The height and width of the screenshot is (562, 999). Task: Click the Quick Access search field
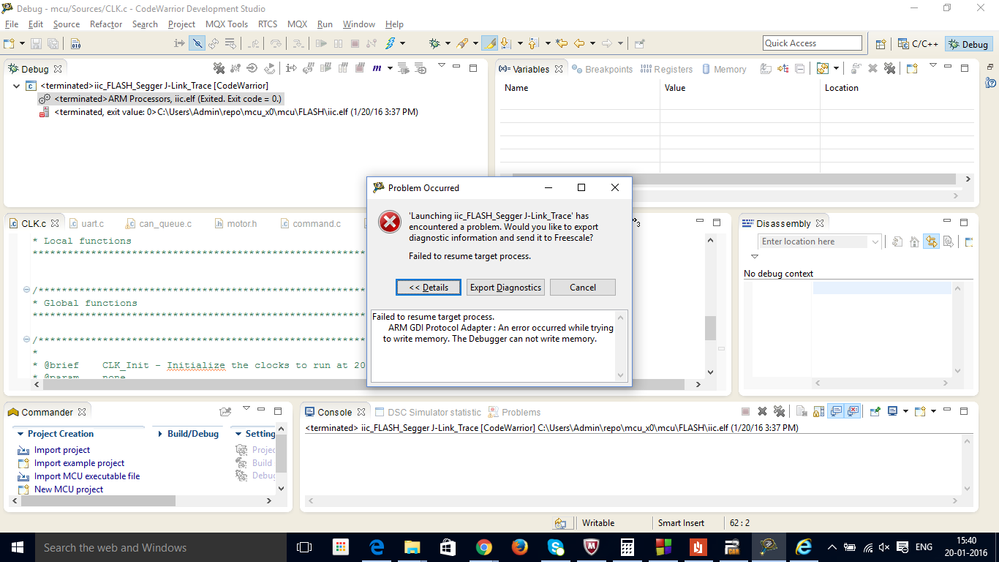(x=812, y=43)
